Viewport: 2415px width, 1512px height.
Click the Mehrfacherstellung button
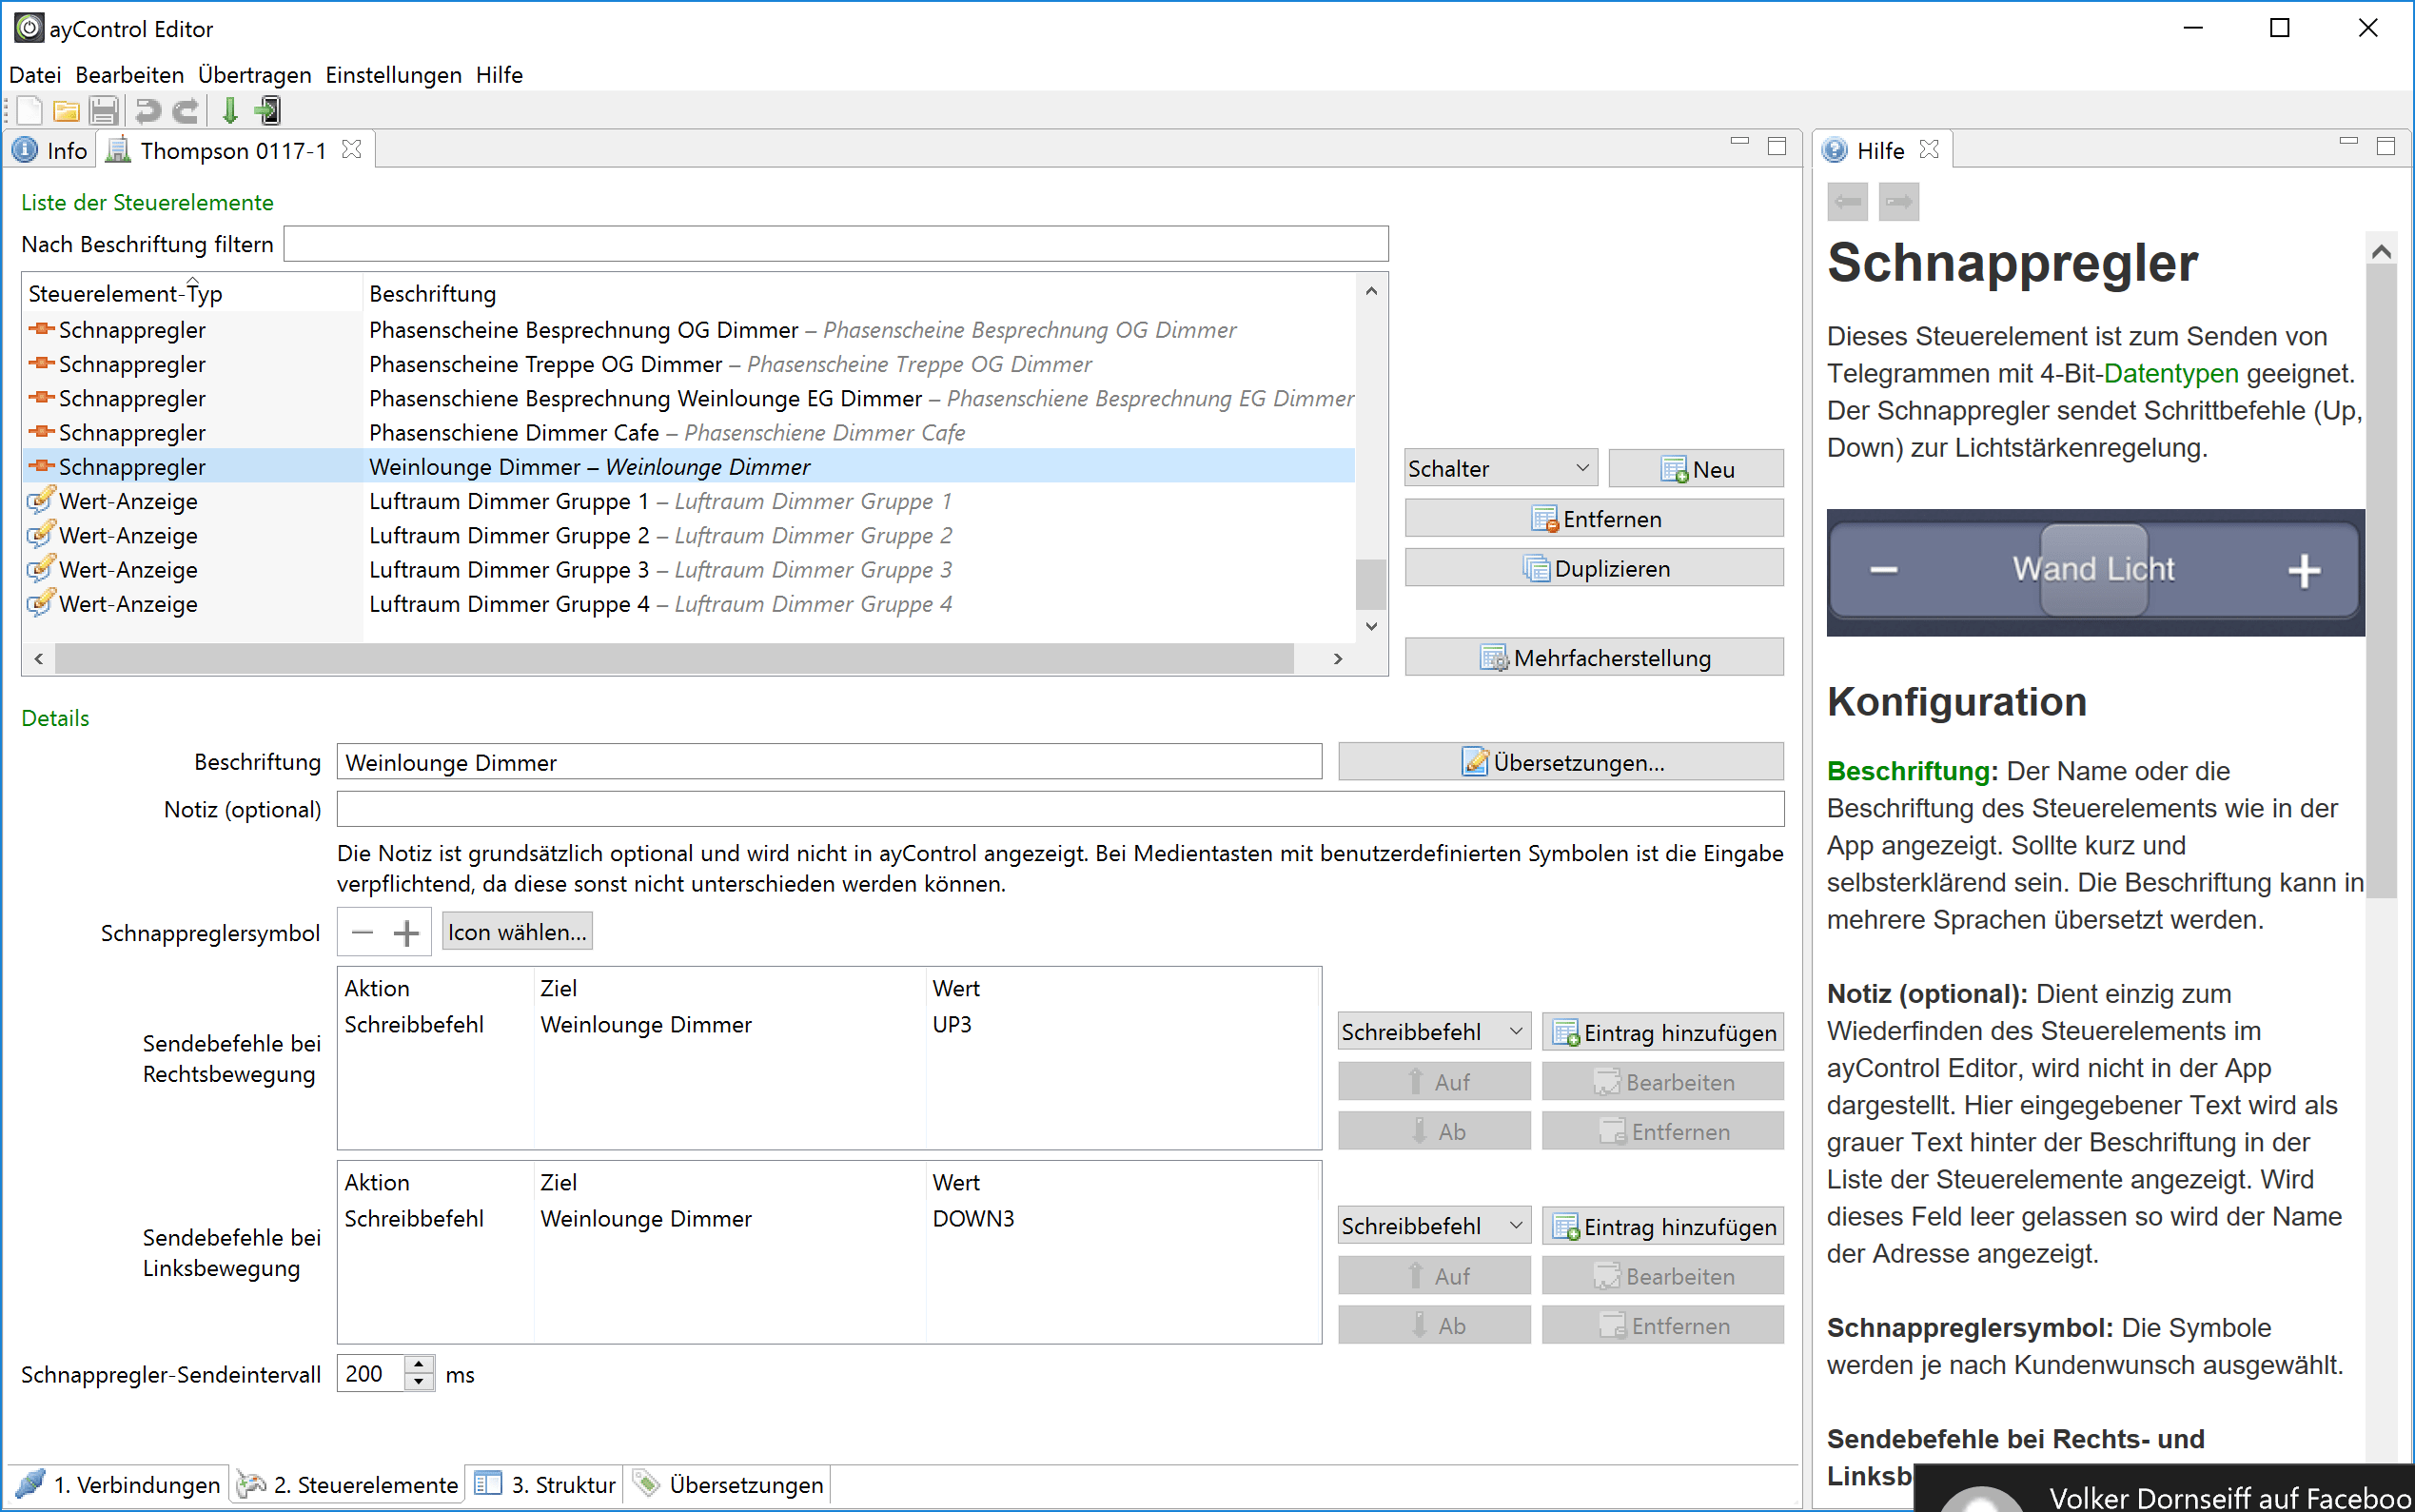[x=1594, y=657]
